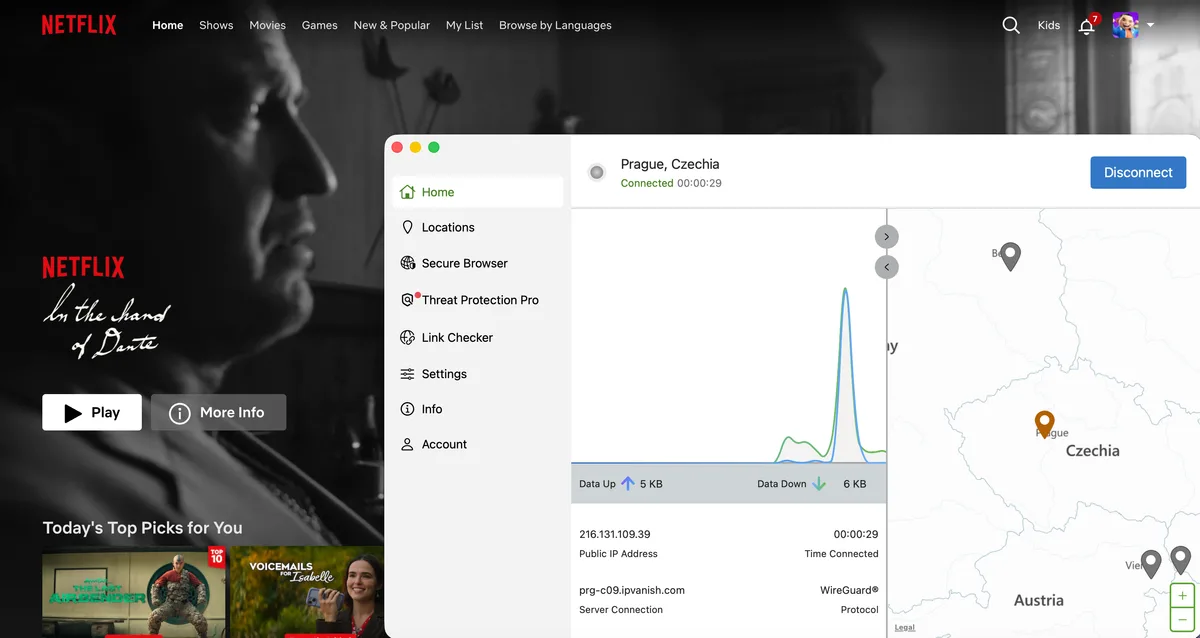Open Locations label in VPN sidebar
This screenshot has width=1200, height=638.
click(448, 227)
